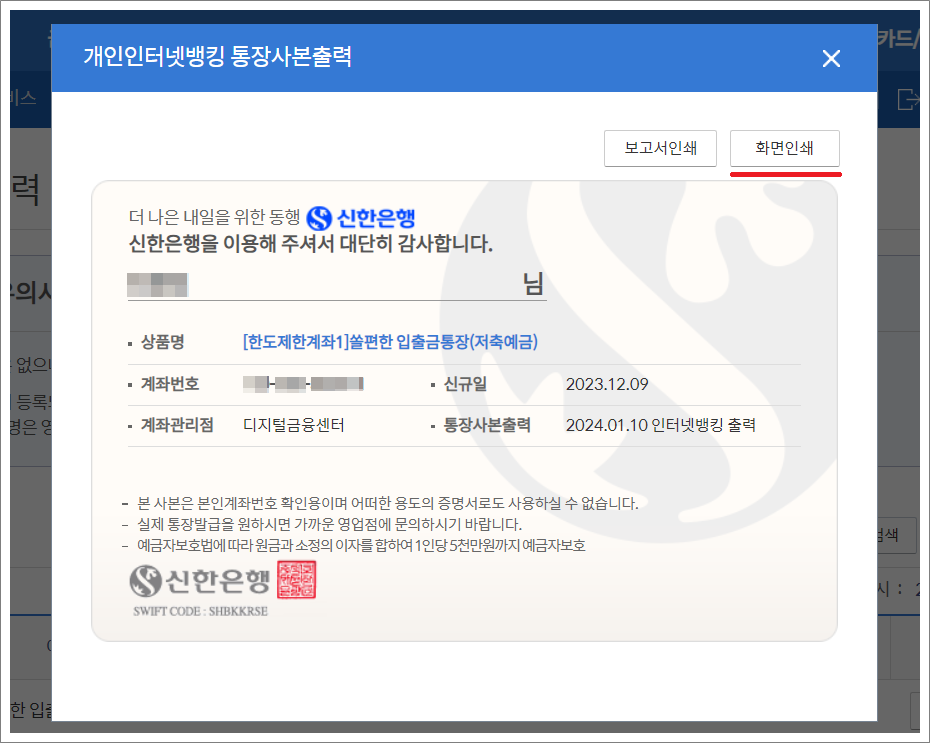Image resolution: width=930 pixels, height=743 pixels.
Task: Click the blurred account number field
Action: (303, 384)
